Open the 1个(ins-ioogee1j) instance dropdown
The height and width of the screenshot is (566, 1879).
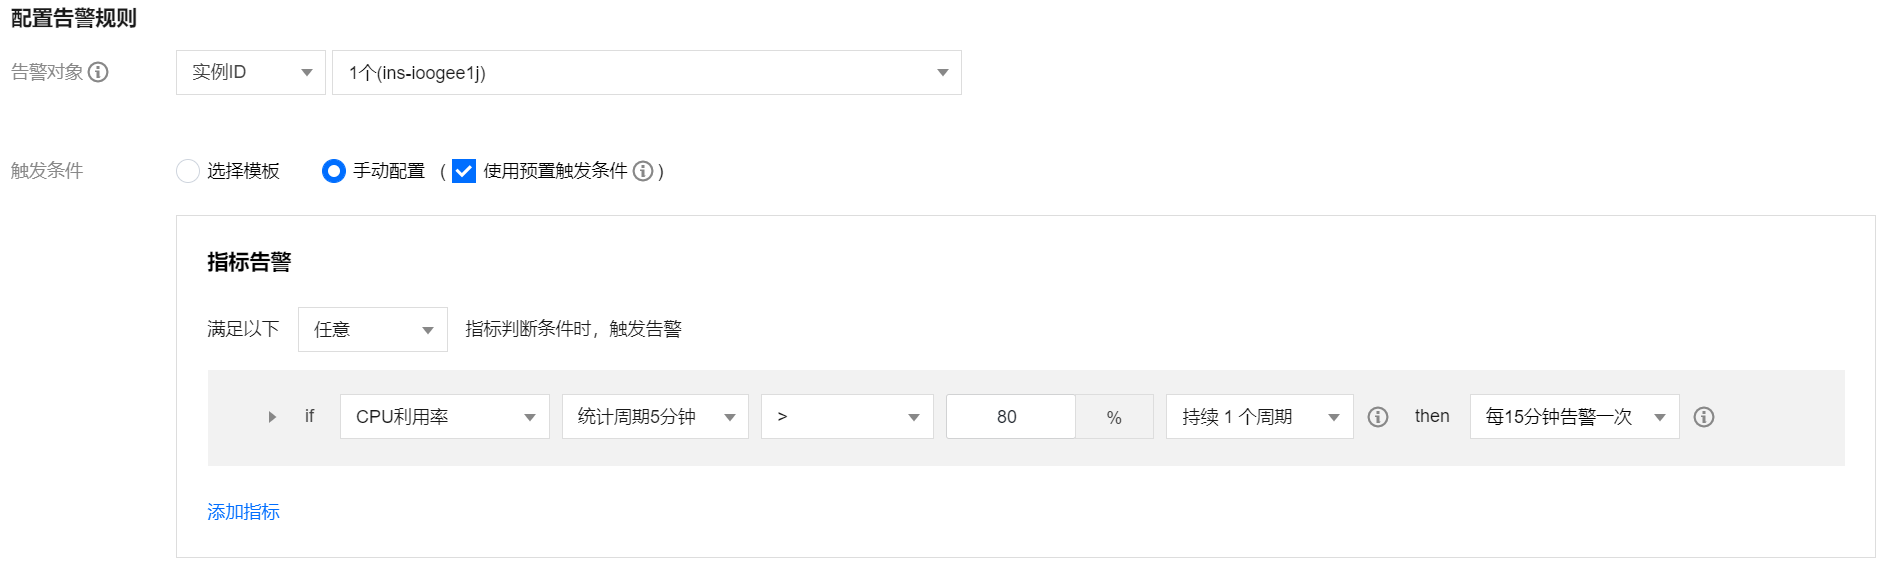[x=647, y=73]
